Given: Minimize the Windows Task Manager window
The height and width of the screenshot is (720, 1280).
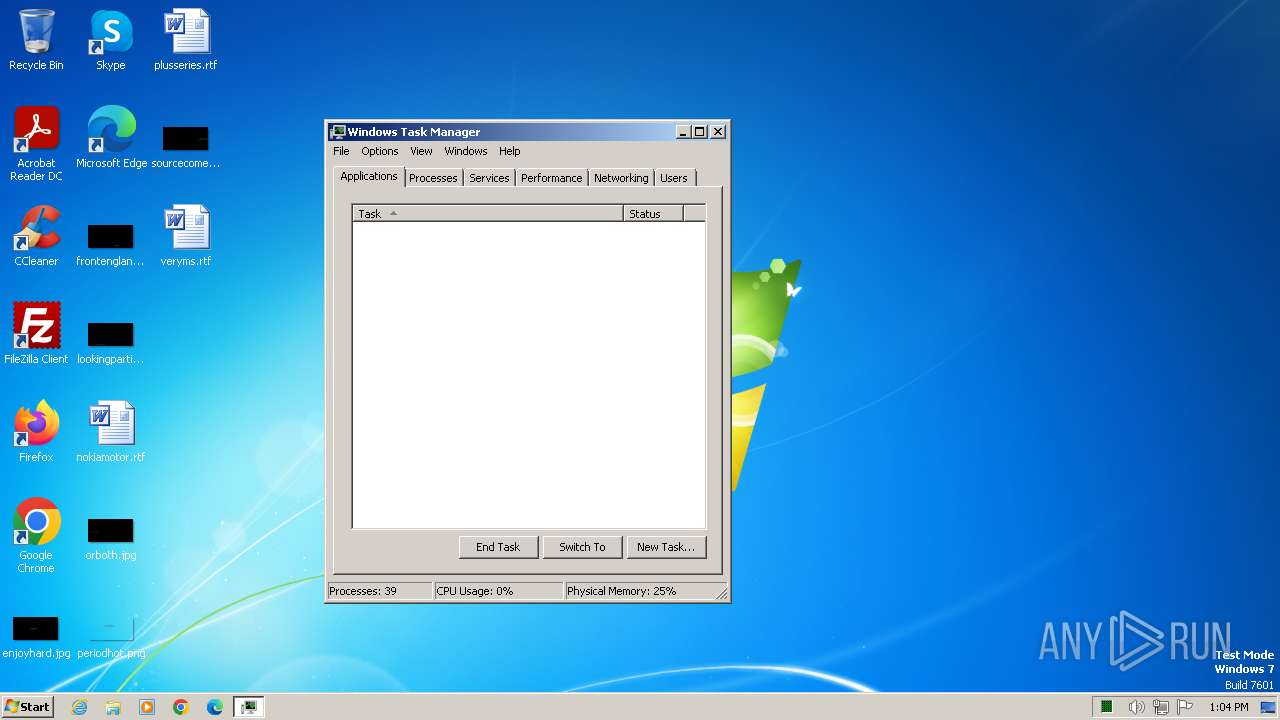Looking at the screenshot, I should coord(683,131).
